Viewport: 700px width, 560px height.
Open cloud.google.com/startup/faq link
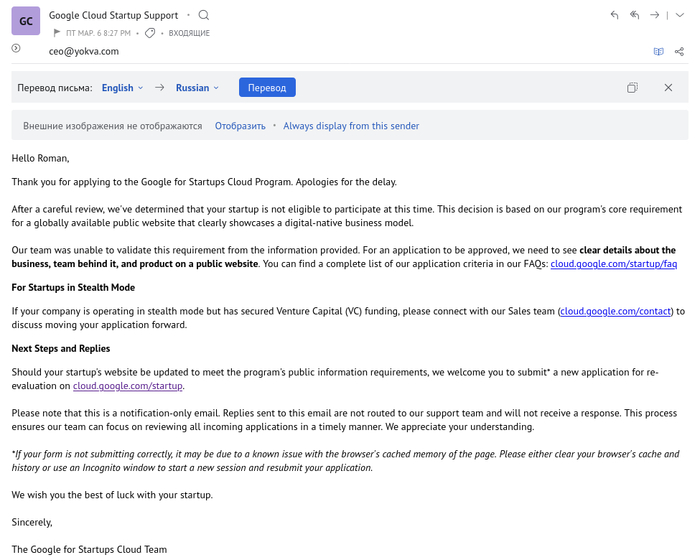[x=613, y=264]
